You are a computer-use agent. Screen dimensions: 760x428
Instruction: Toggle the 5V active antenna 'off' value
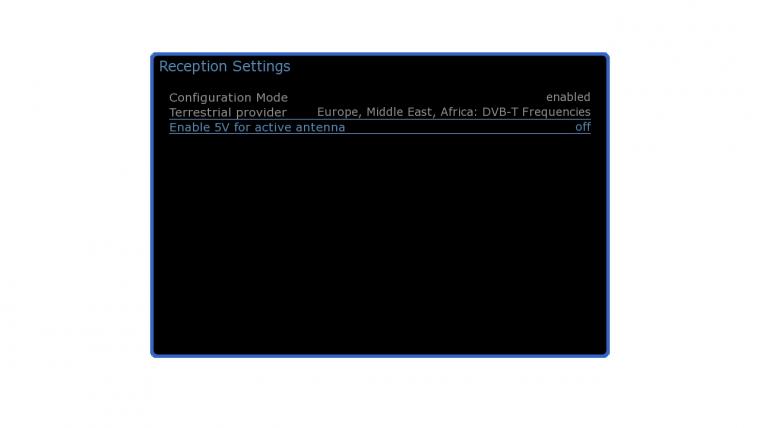[x=583, y=127]
